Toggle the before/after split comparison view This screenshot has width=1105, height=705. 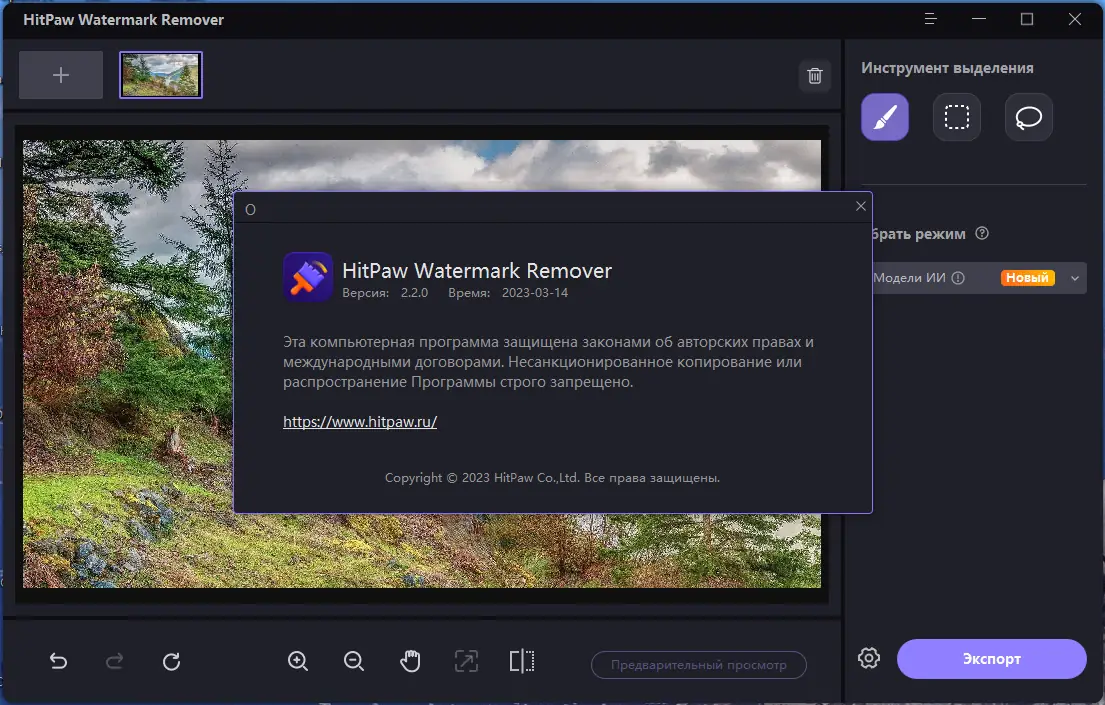pos(522,661)
